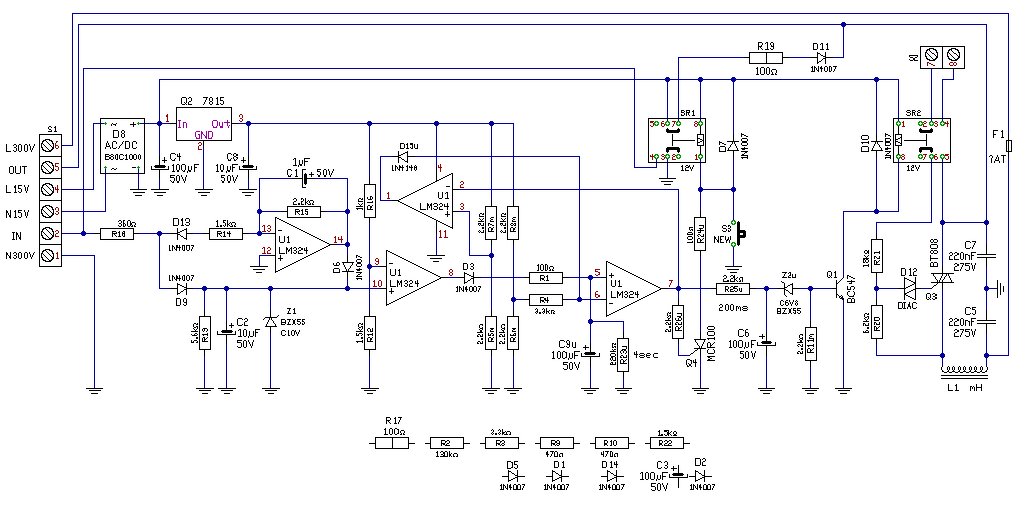The width and height of the screenshot is (1020, 508).
Task: Select capacitor C7 220nF 275V
Action: tap(987, 256)
